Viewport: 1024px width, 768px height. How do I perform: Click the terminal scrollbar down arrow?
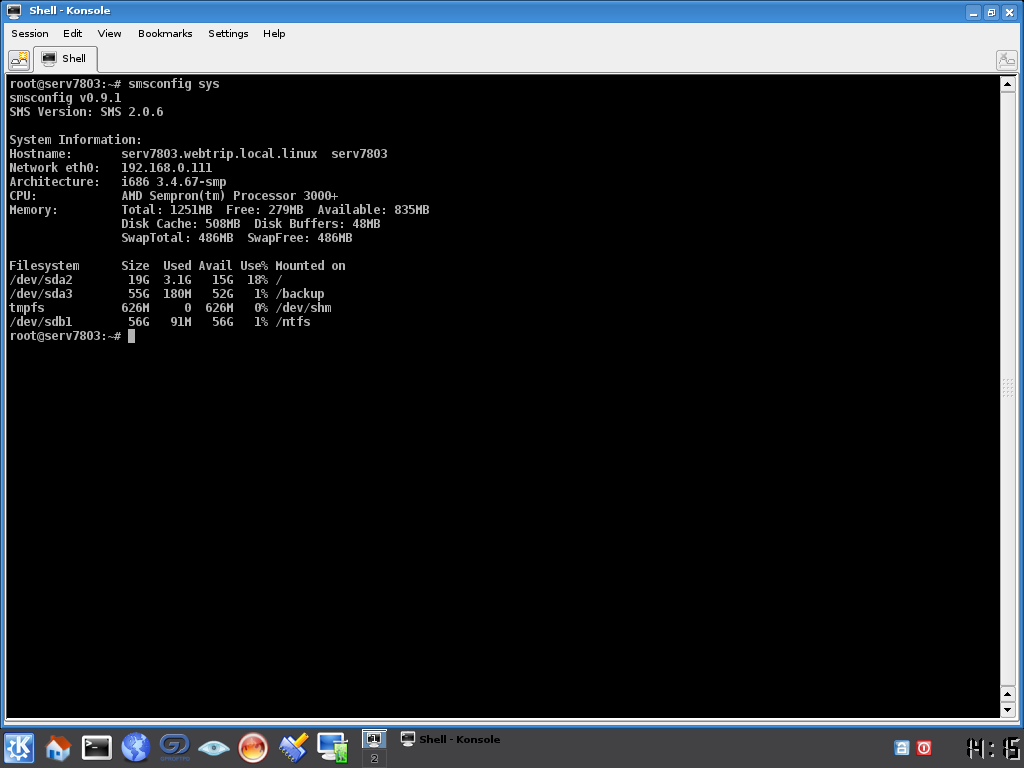click(x=1008, y=709)
